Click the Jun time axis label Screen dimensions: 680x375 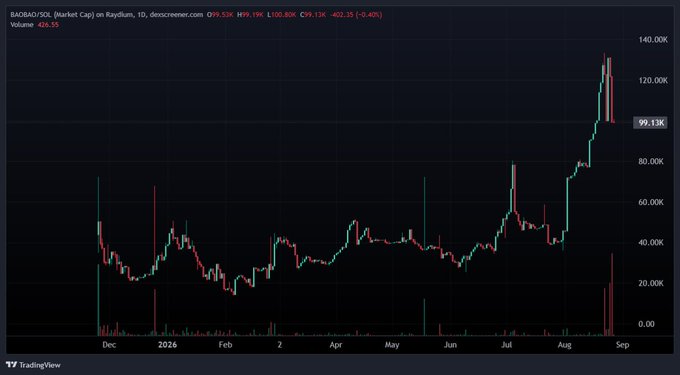[x=451, y=346]
